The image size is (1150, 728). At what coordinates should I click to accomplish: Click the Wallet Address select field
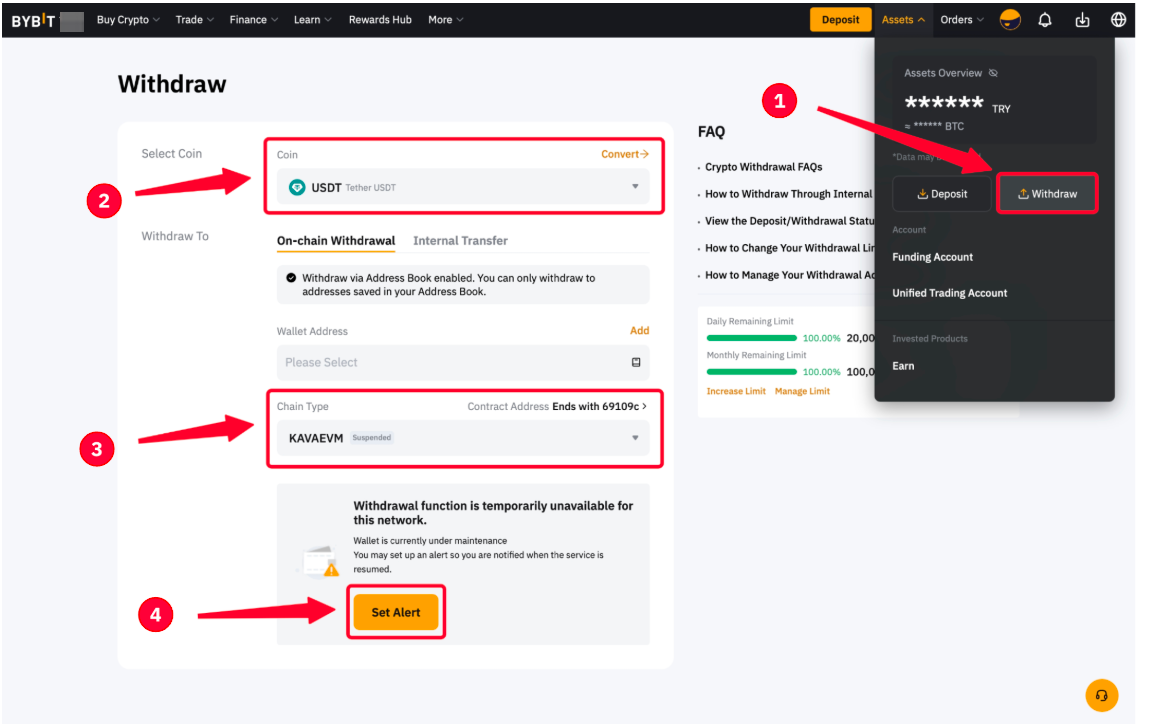point(455,362)
